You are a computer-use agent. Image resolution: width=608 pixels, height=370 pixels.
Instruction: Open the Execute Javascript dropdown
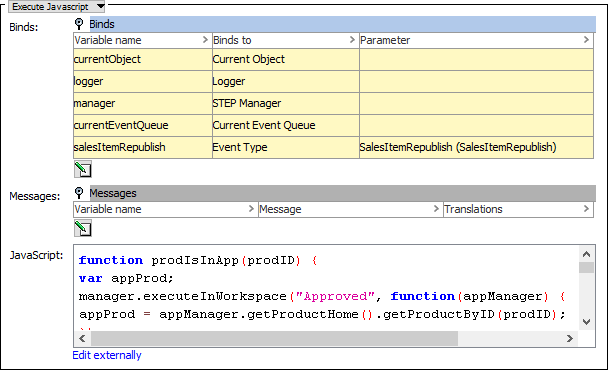point(57,7)
